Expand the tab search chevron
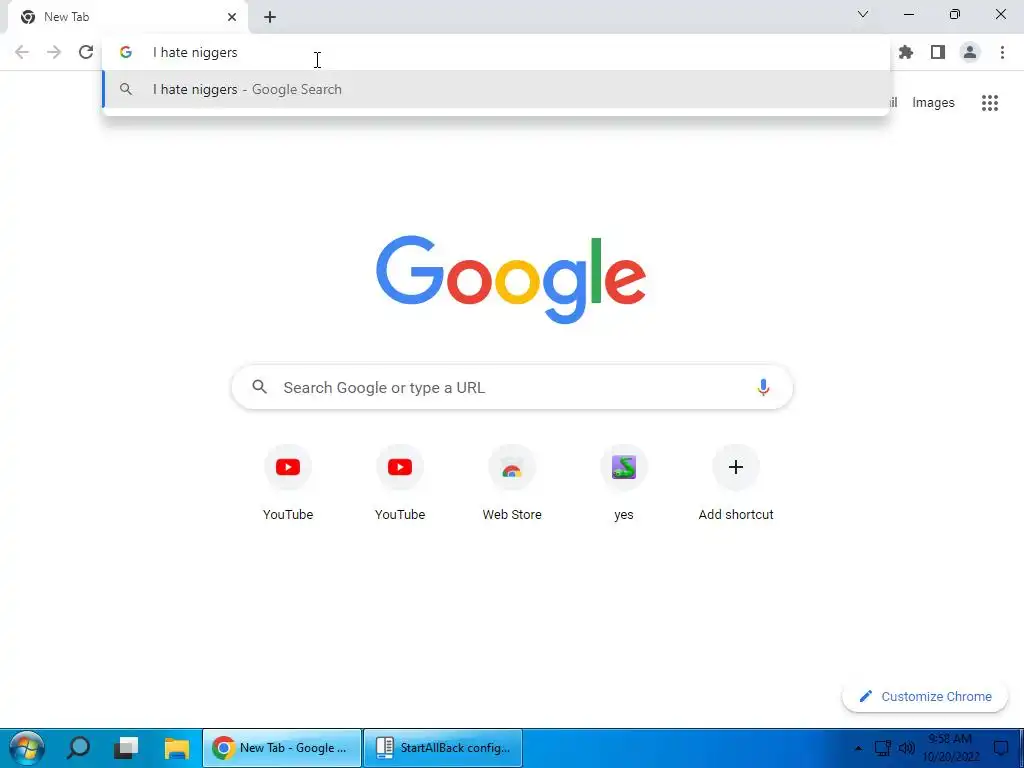Image resolution: width=1024 pixels, height=768 pixels. (863, 14)
